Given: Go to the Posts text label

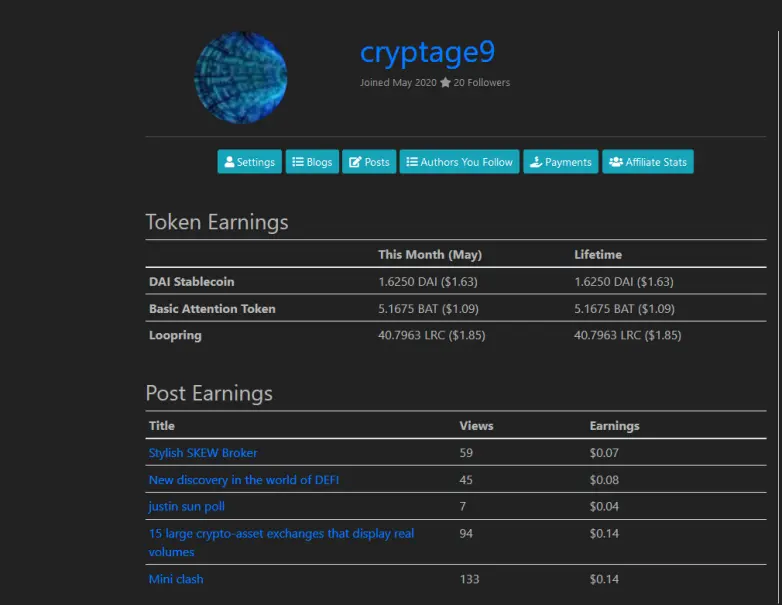Looking at the screenshot, I should click(x=377, y=162).
